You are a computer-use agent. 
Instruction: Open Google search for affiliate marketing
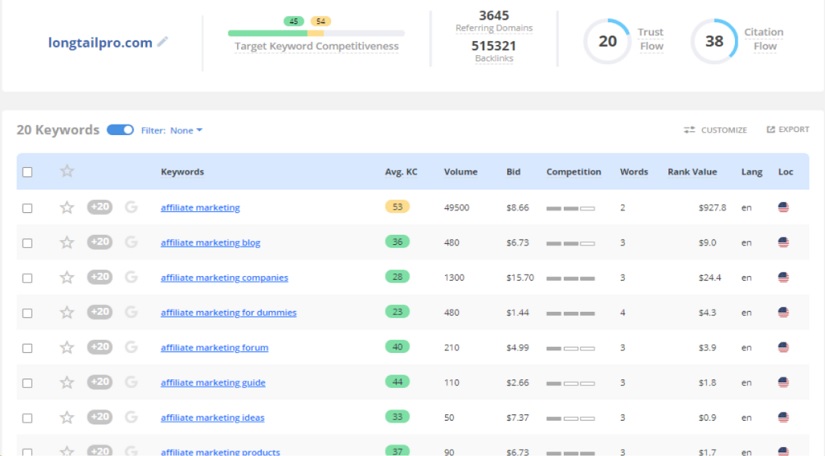pyautogui.click(x=131, y=207)
